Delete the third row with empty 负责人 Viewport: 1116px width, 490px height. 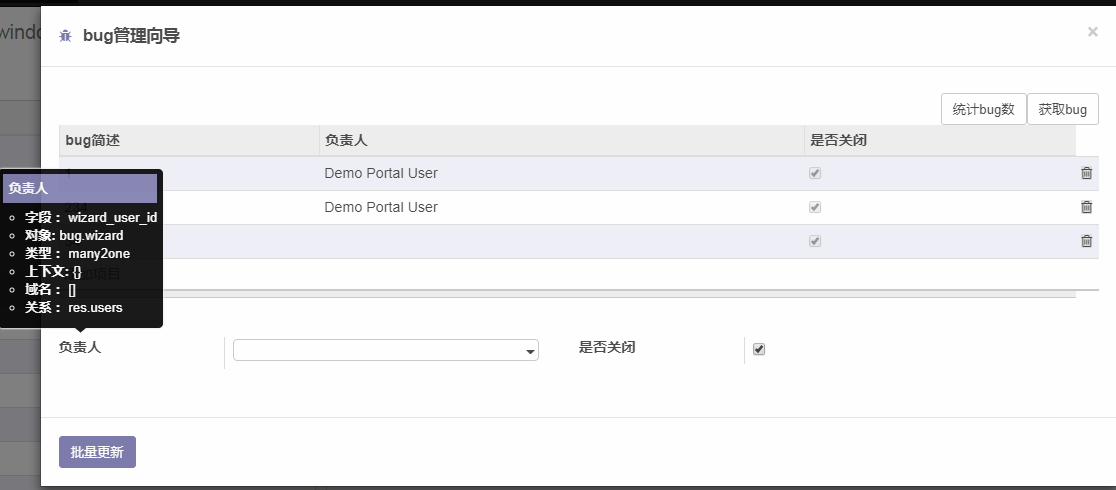pyautogui.click(x=1086, y=241)
